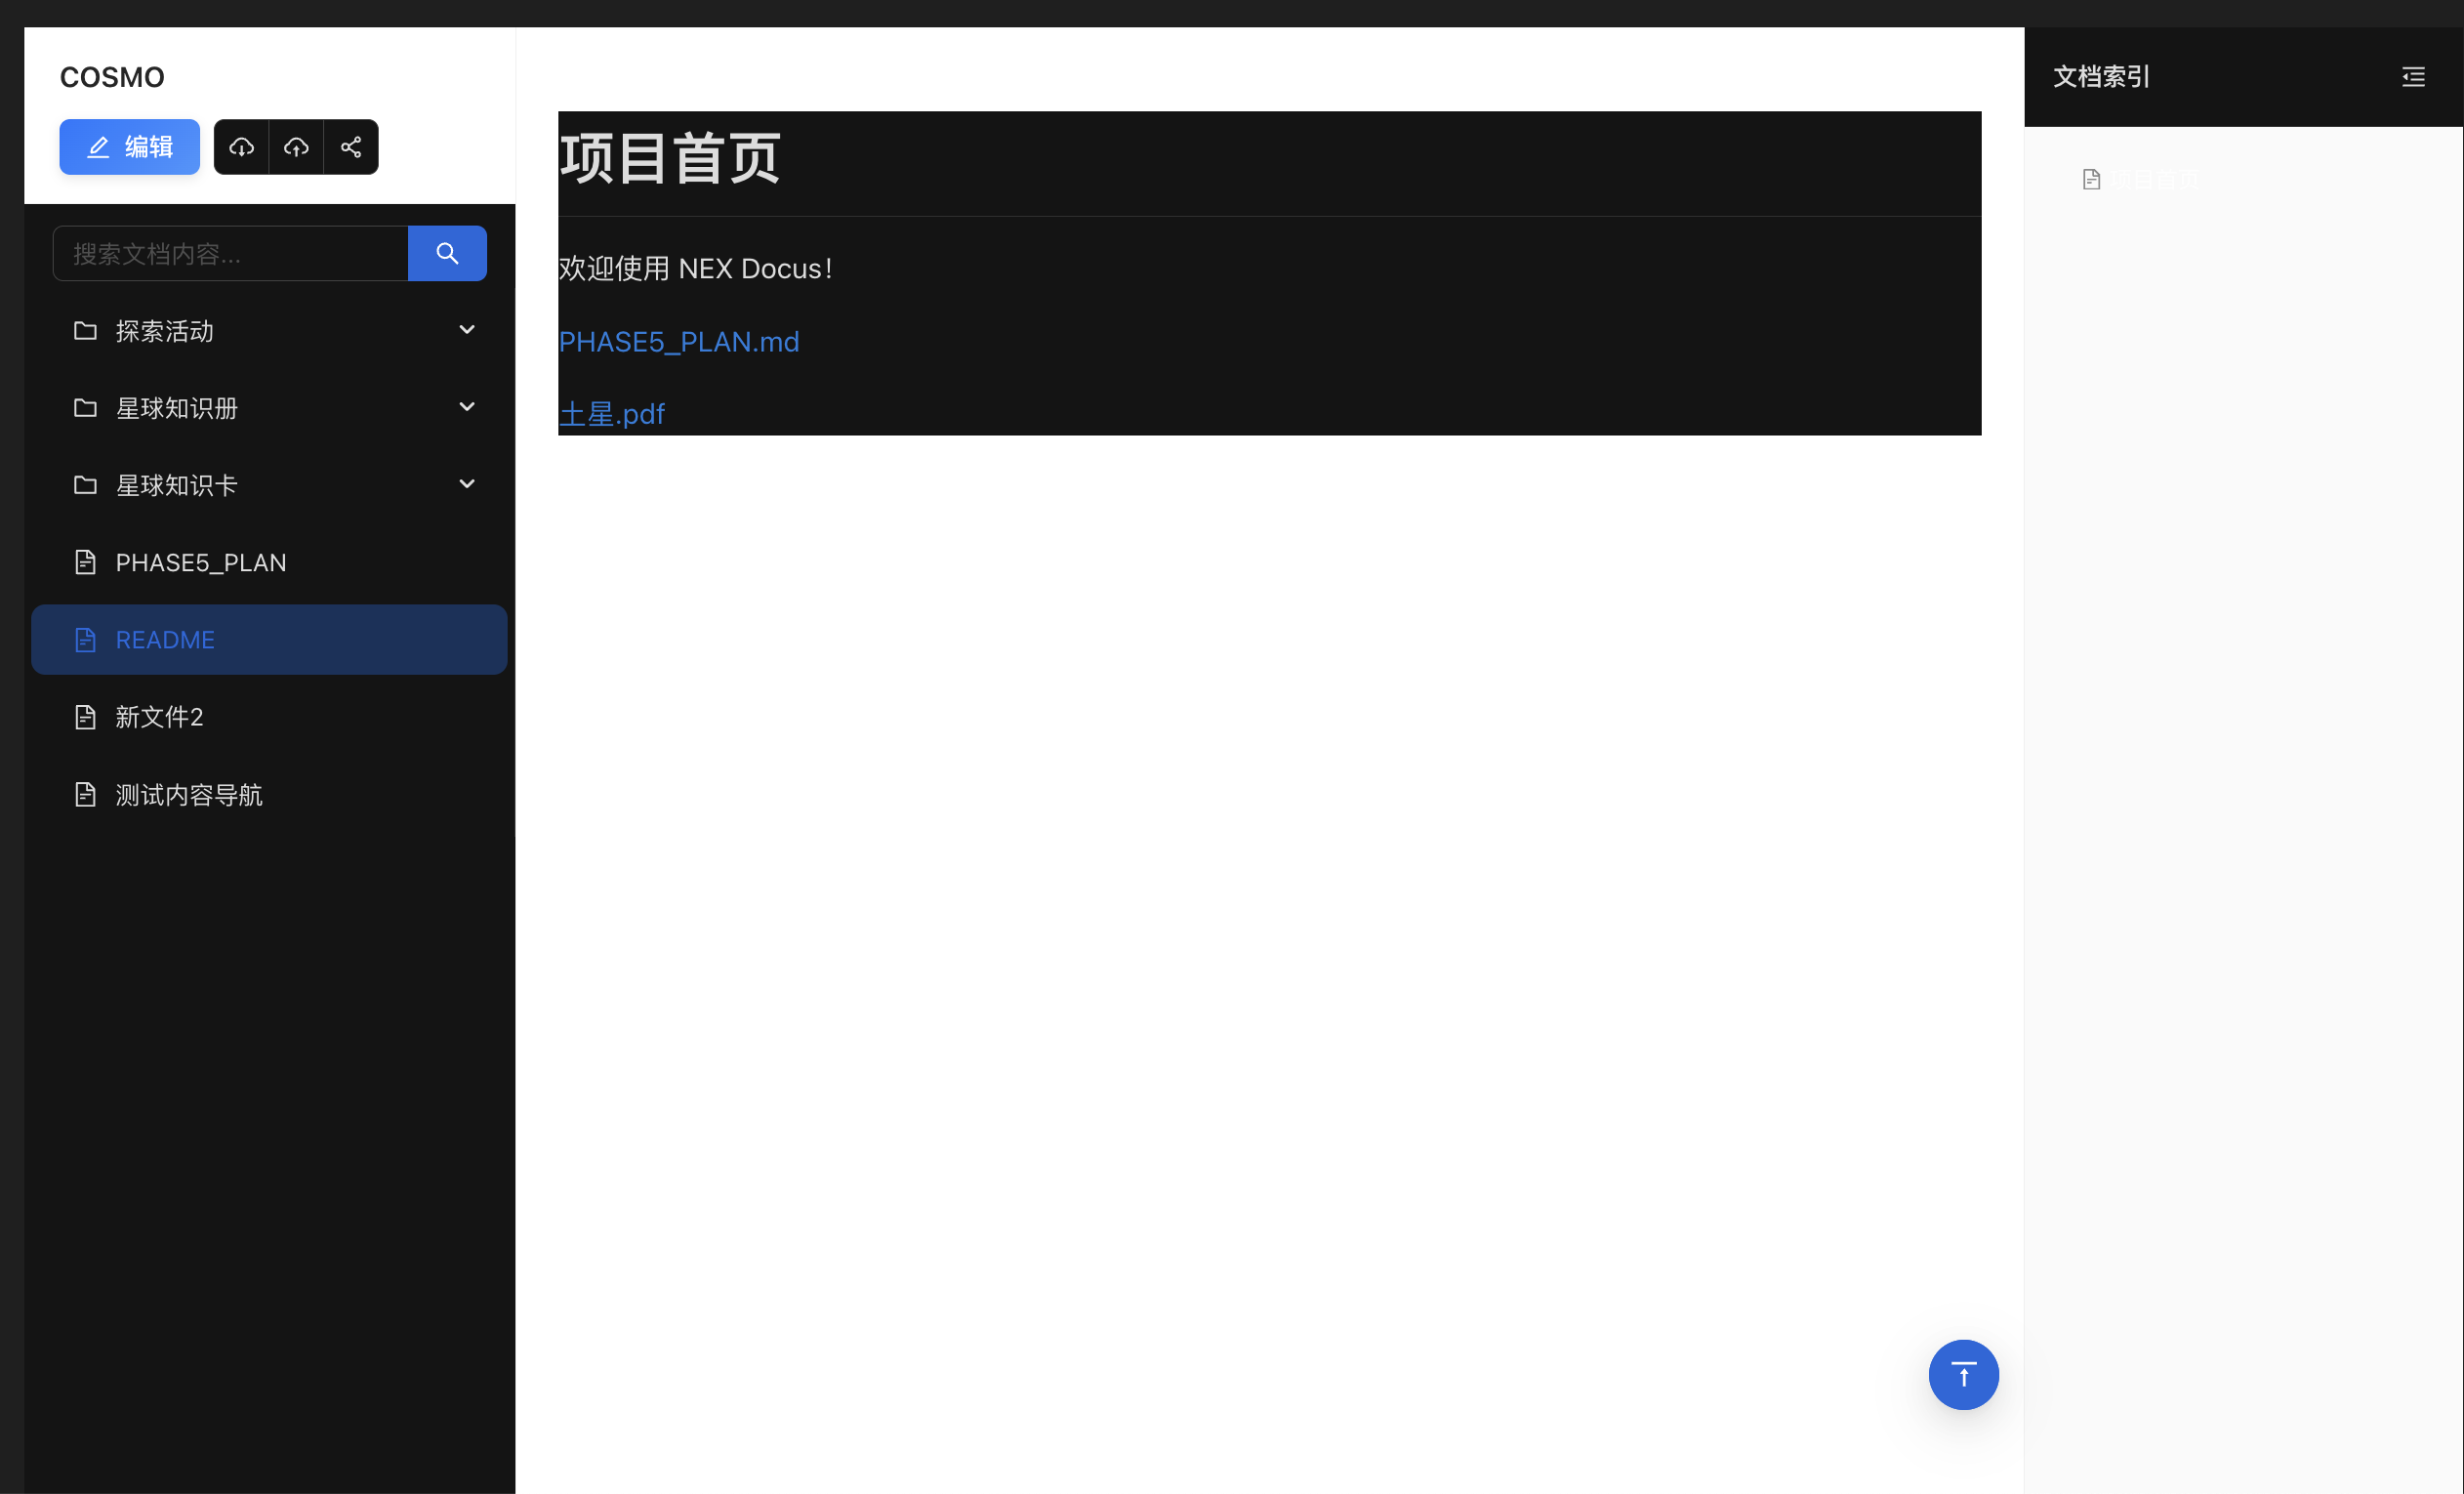Click the share icon
This screenshot has height=1494, width=2464.
(351, 147)
